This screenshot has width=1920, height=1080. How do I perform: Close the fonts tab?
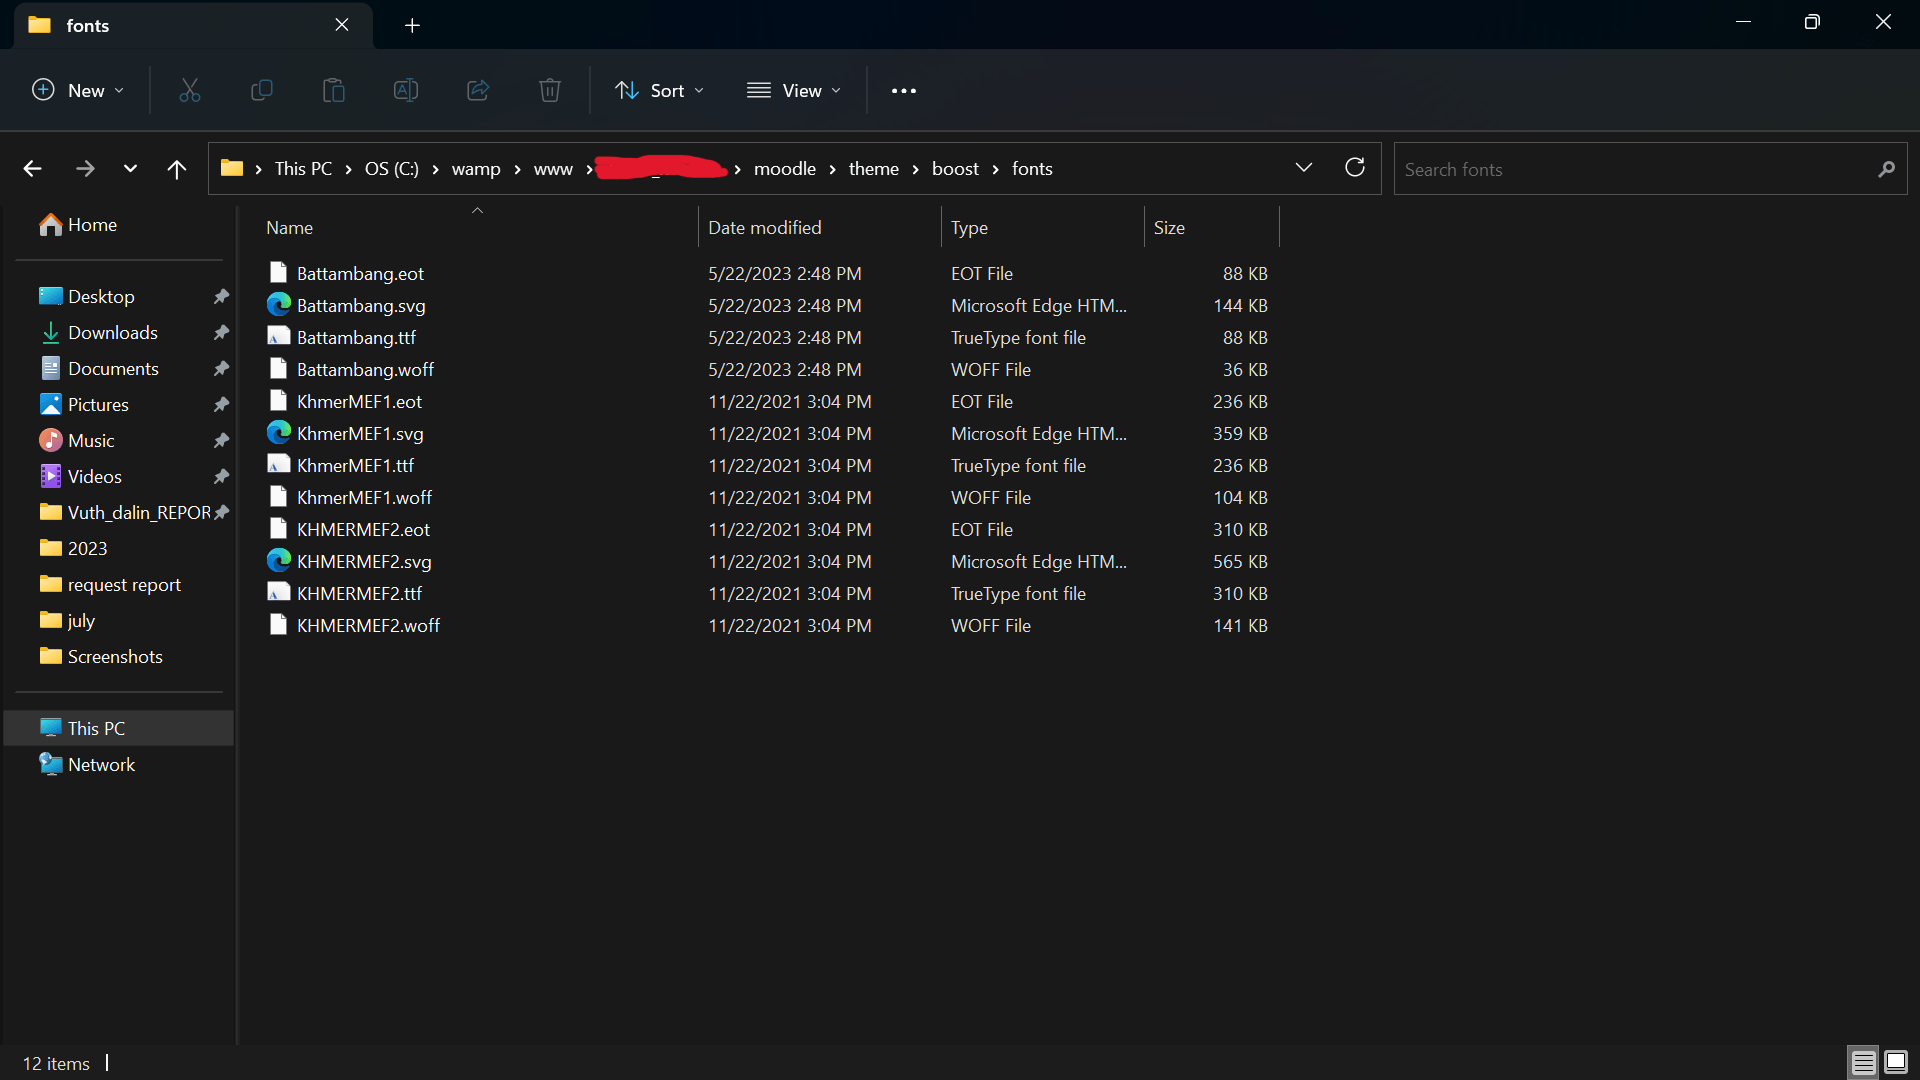point(342,25)
